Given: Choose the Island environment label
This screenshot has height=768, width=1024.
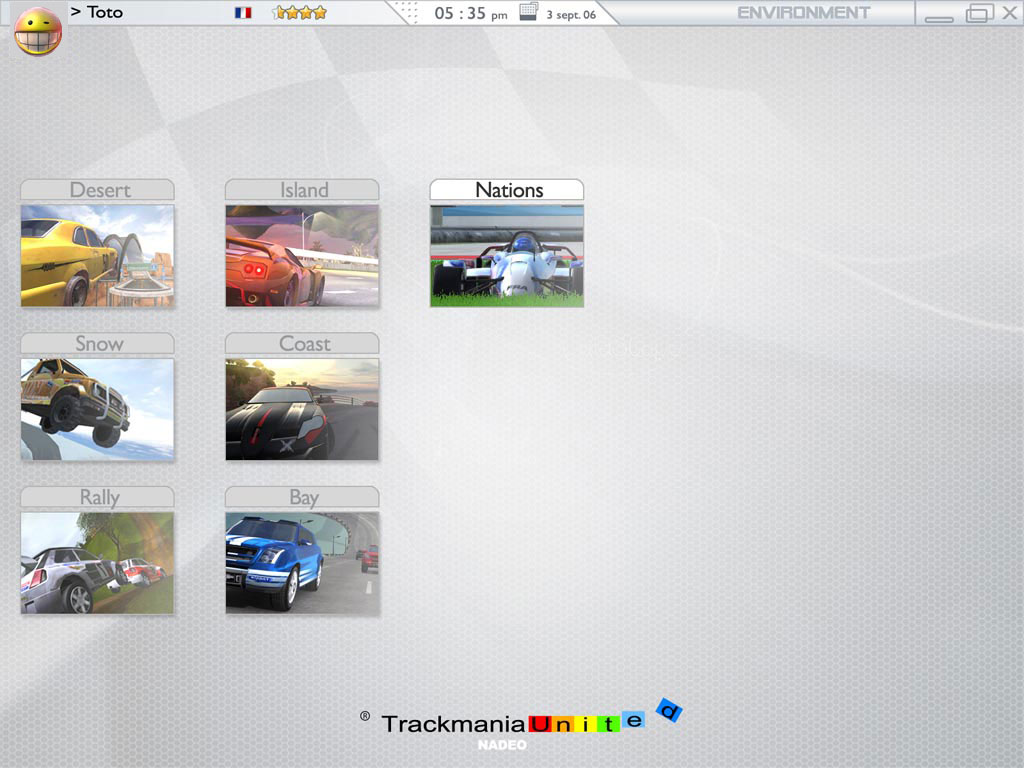Looking at the screenshot, I should pos(302,190).
